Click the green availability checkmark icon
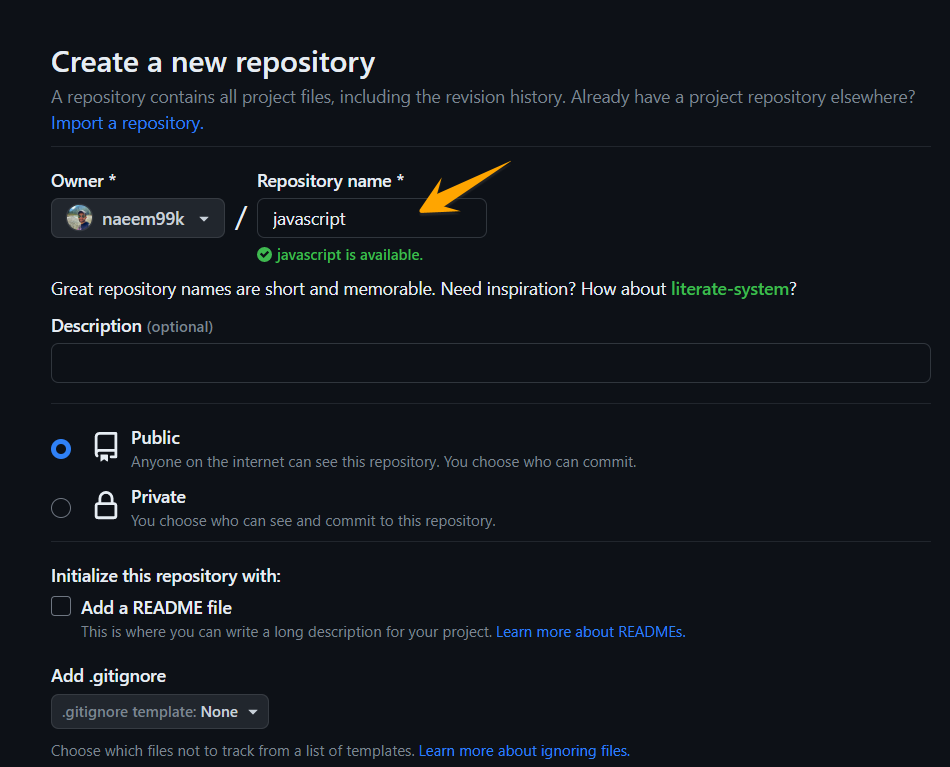Image resolution: width=950 pixels, height=767 pixels. pos(264,254)
